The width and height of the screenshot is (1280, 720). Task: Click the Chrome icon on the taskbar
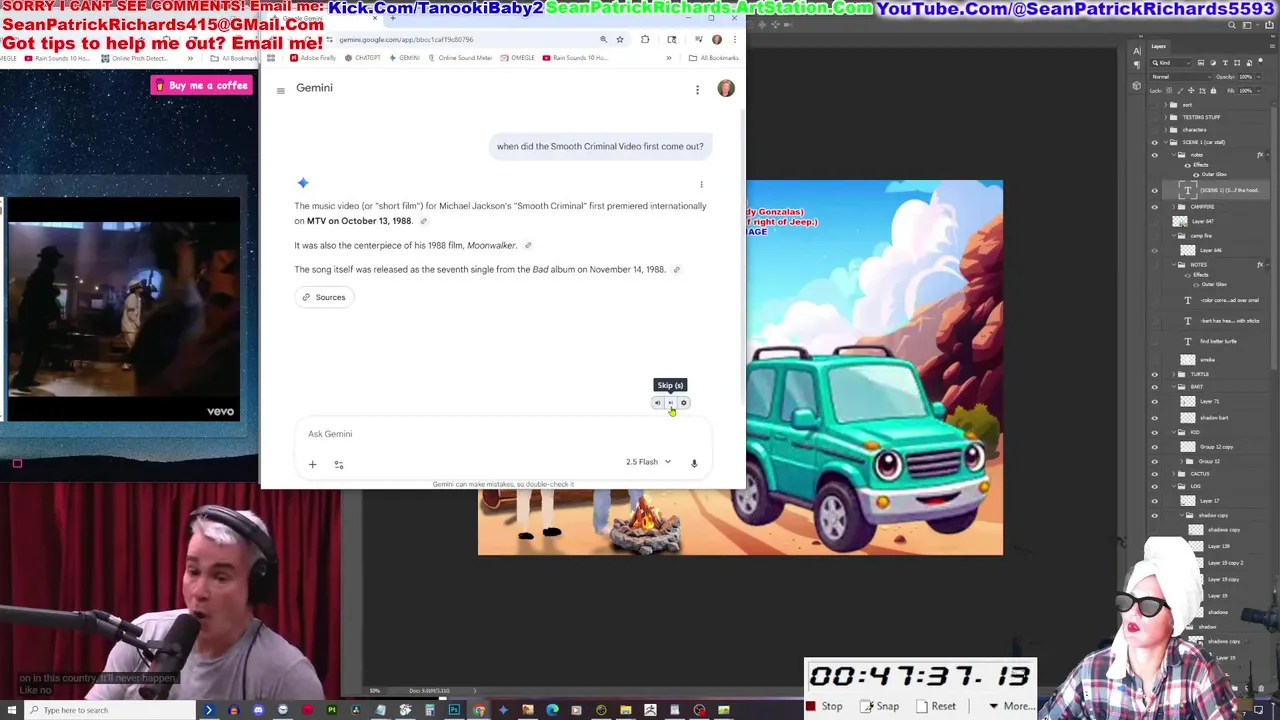(478, 710)
